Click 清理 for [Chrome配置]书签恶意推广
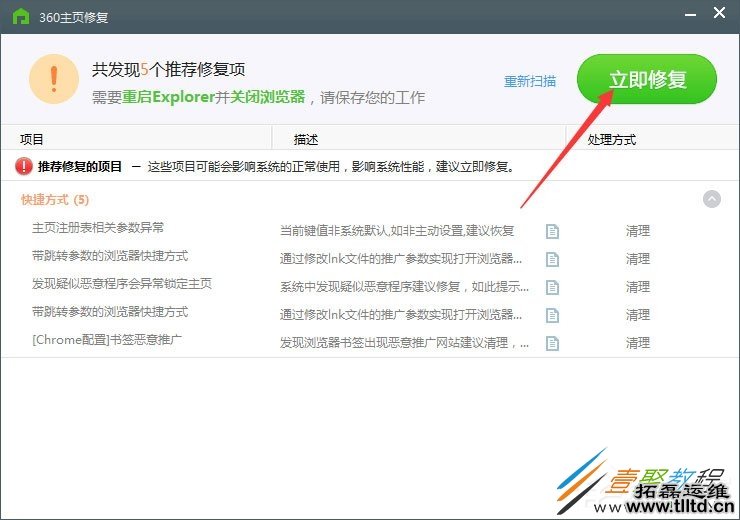Viewport: 740px width, 520px height. tap(638, 343)
